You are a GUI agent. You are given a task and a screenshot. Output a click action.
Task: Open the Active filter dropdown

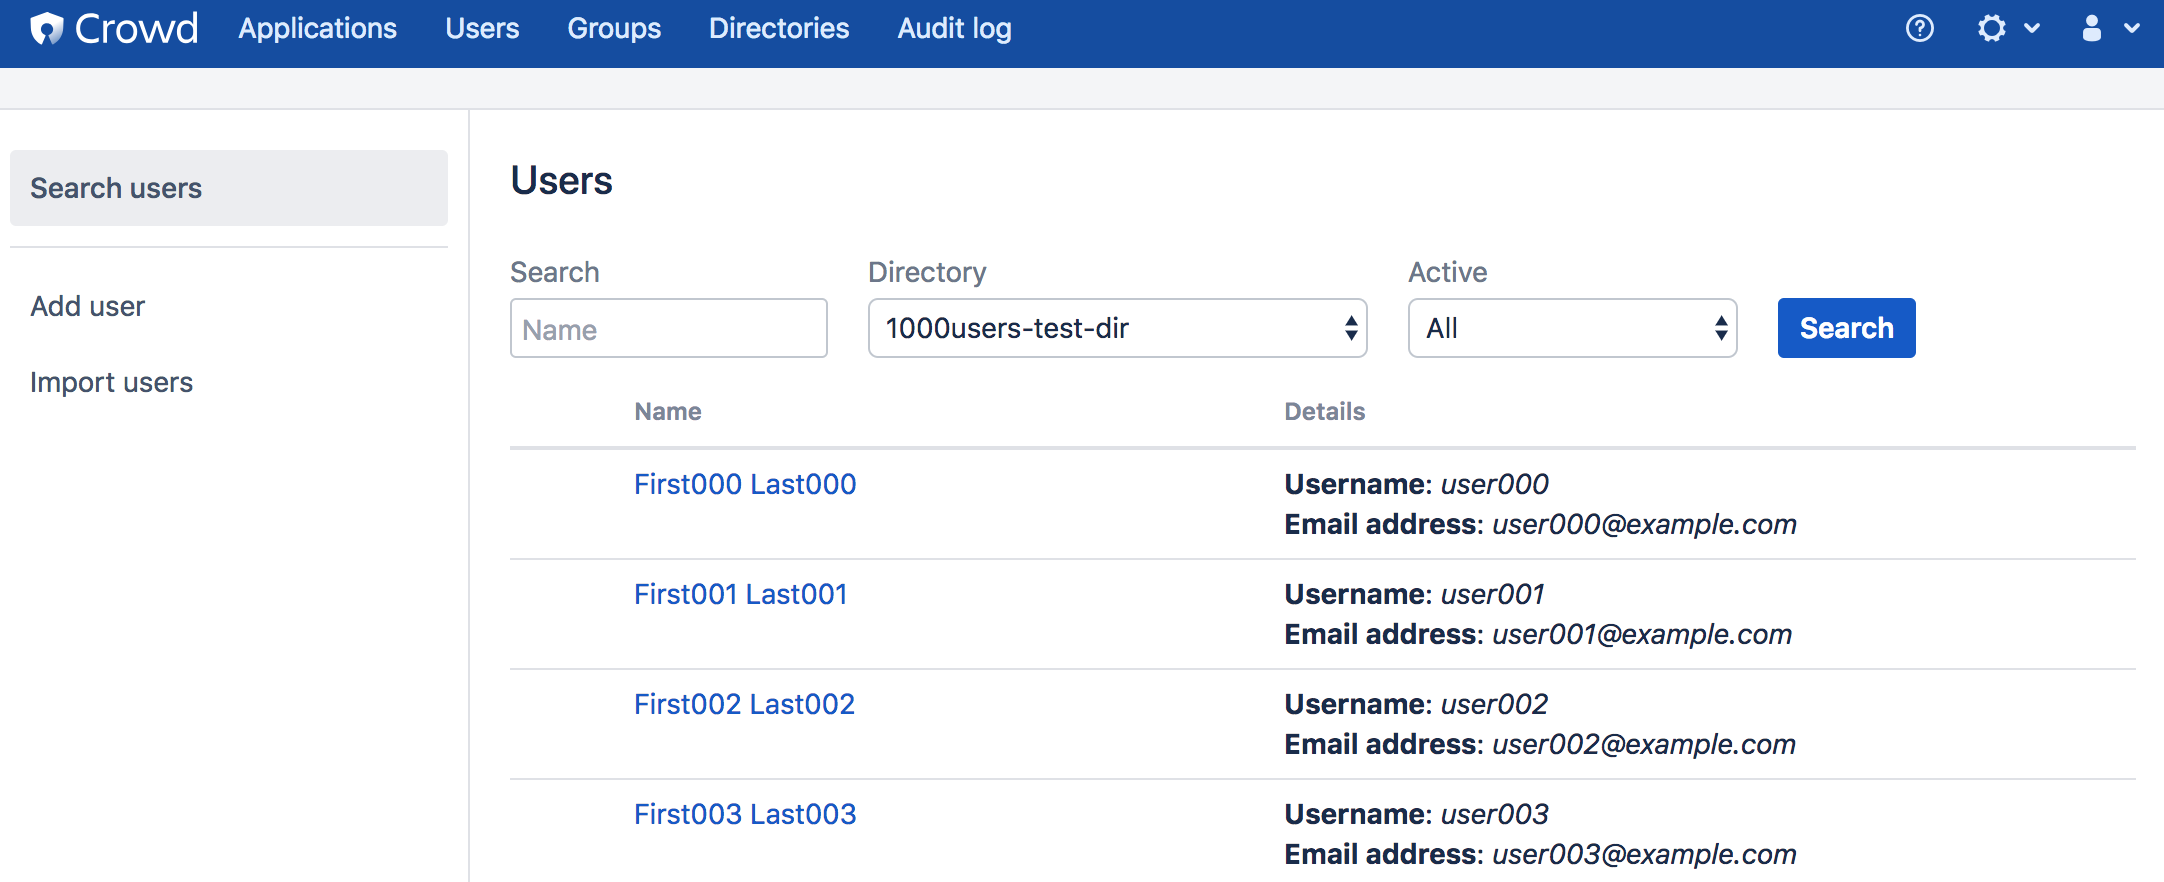tap(1571, 328)
